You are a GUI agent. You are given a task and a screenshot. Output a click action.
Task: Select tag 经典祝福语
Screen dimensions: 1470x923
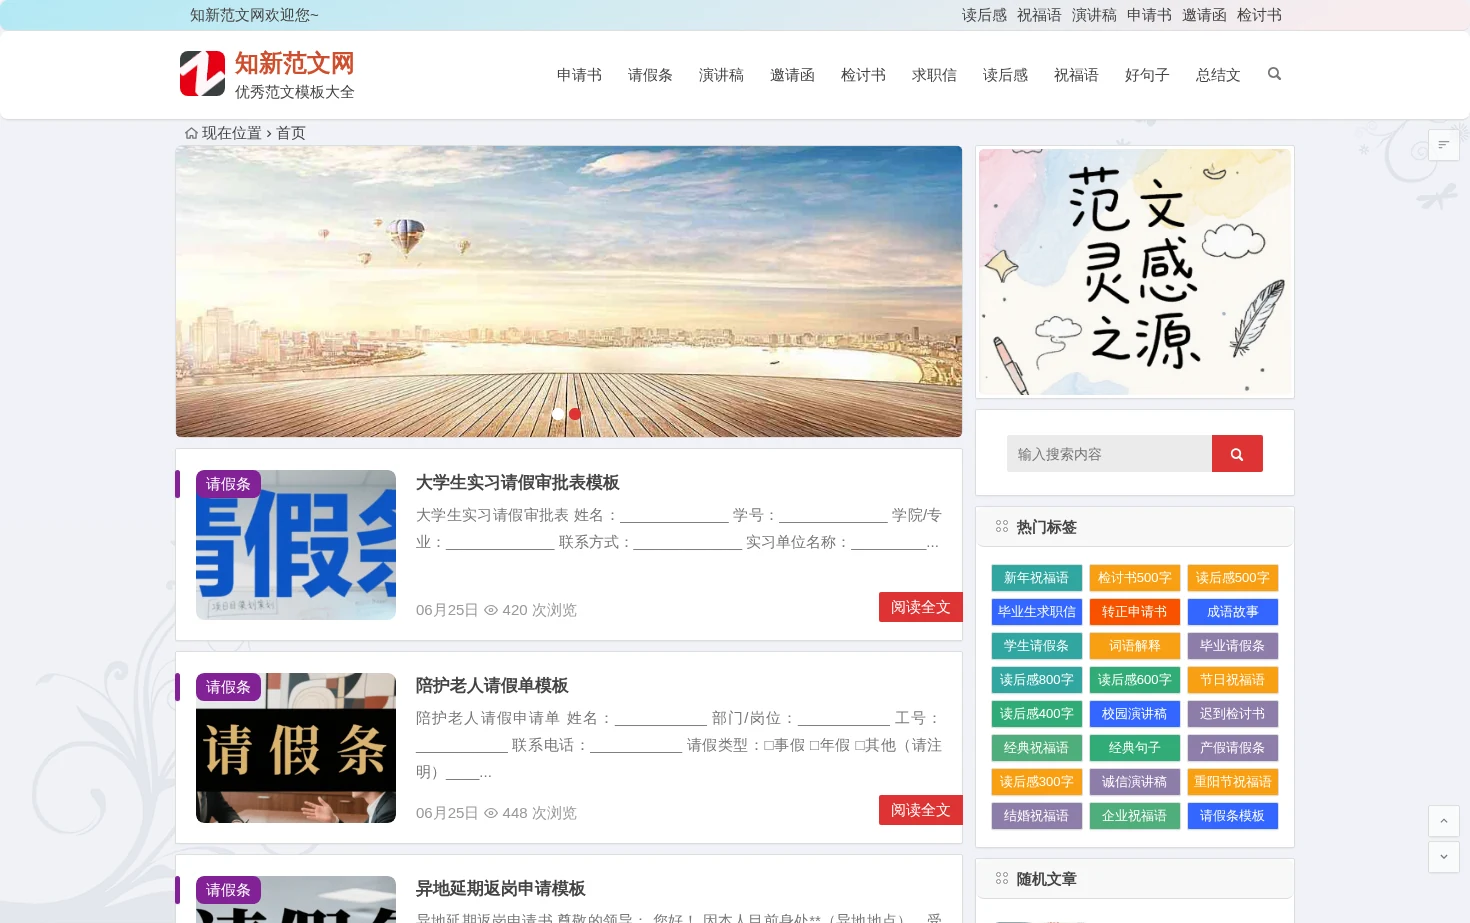pyautogui.click(x=1036, y=748)
